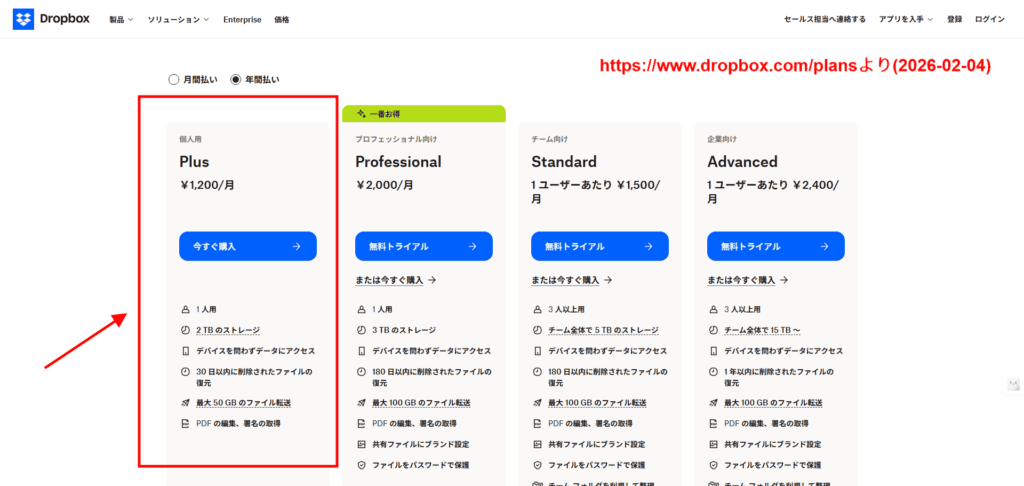This screenshot has height=486, width=1024.
Task: Click the sparkle icon in 一番お得 badge
Action: pos(360,114)
